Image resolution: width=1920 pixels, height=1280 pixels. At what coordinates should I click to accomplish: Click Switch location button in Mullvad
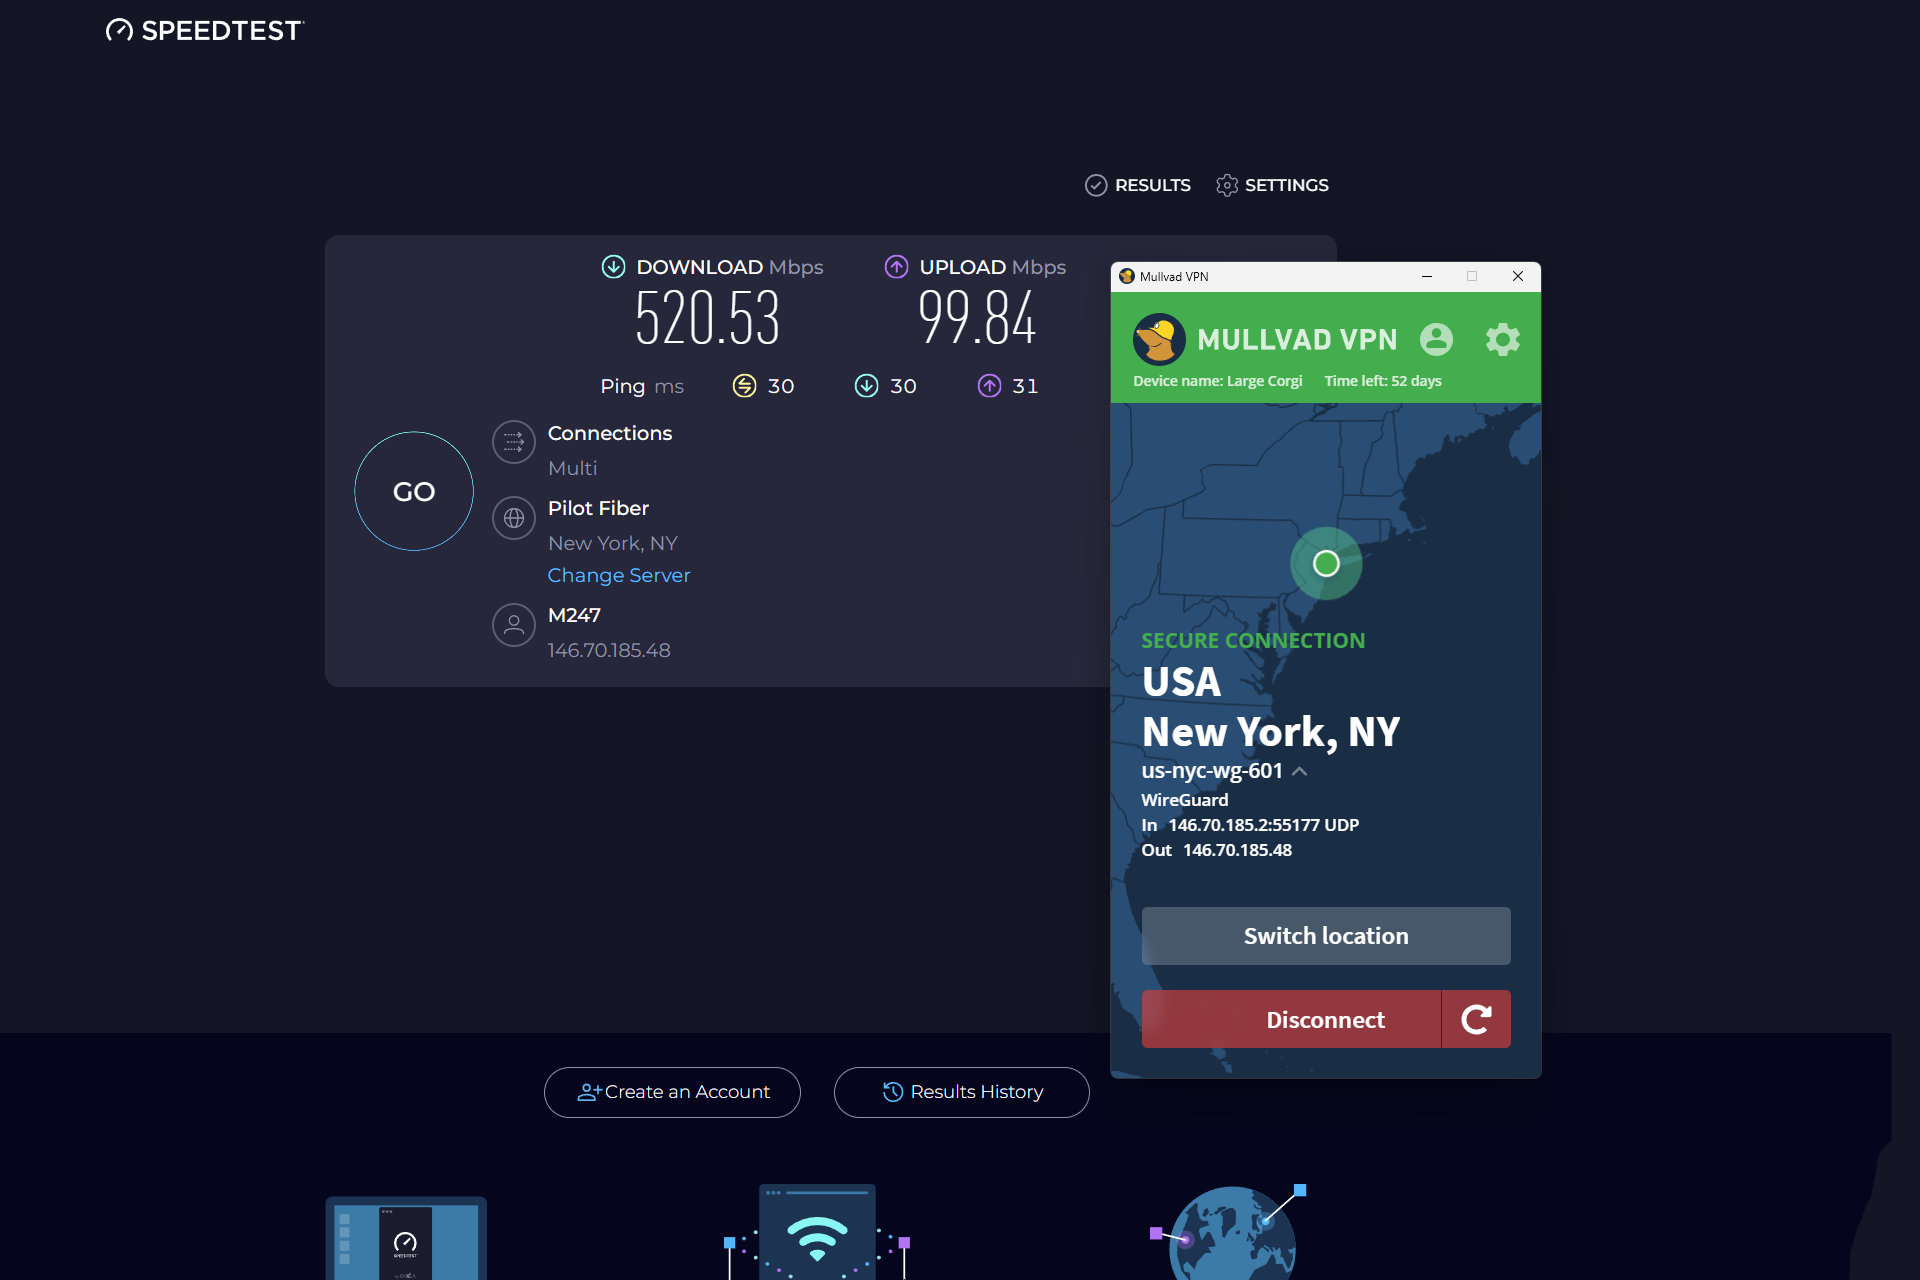tap(1324, 936)
